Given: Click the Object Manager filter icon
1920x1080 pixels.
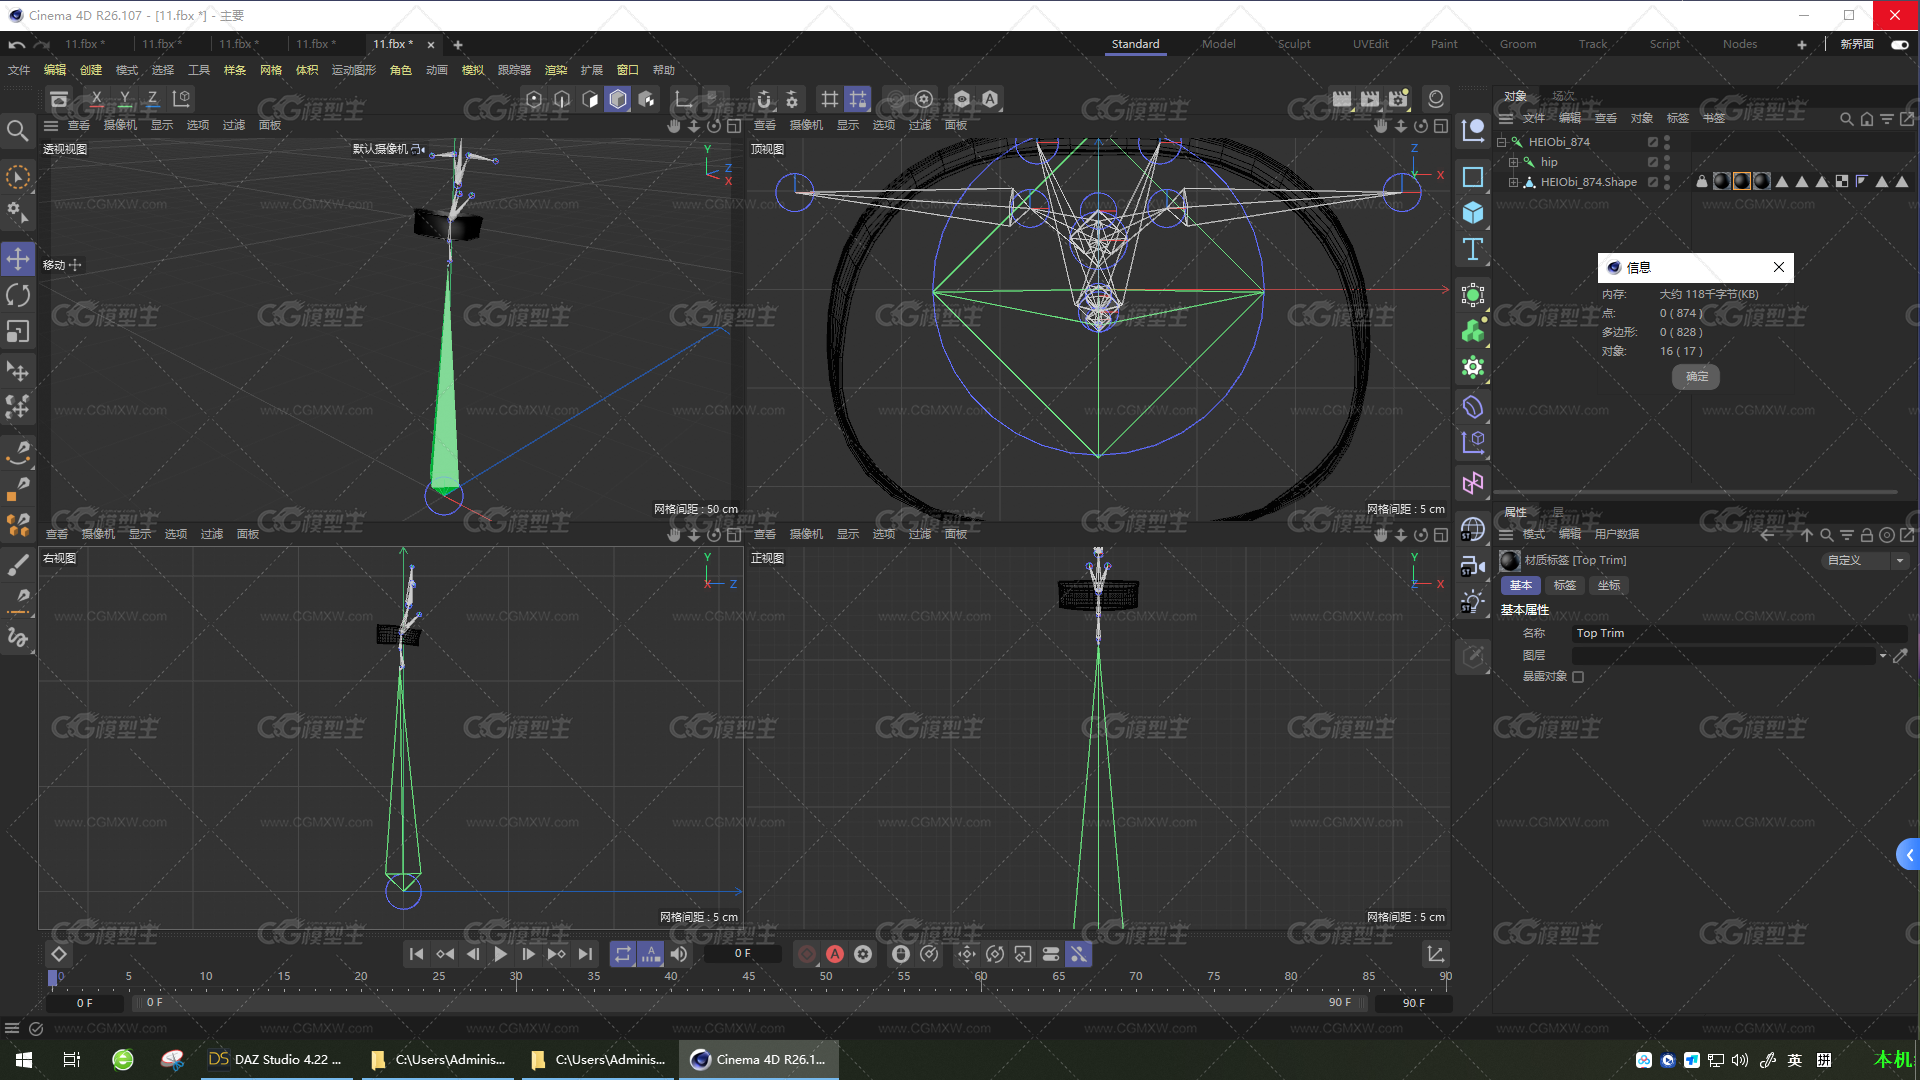Looking at the screenshot, I should pyautogui.click(x=1886, y=119).
